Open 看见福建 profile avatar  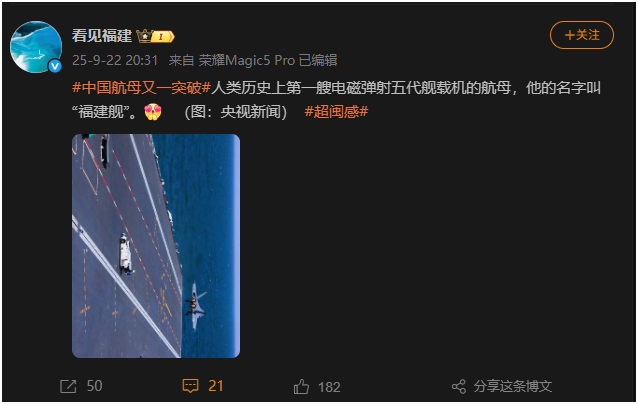click(36, 47)
